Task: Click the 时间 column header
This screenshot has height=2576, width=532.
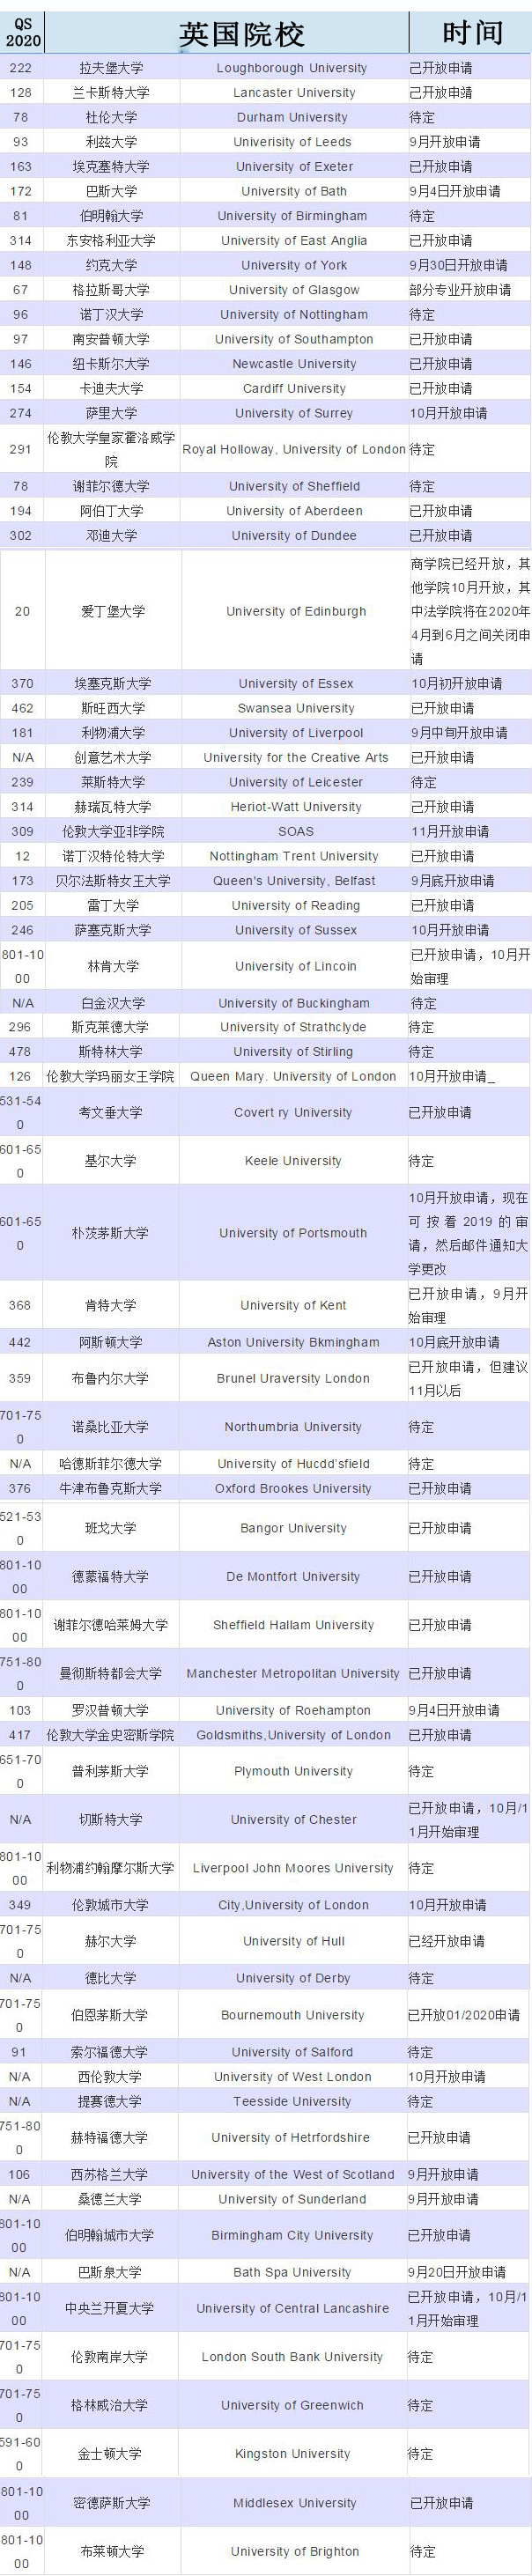Action: point(472,33)
